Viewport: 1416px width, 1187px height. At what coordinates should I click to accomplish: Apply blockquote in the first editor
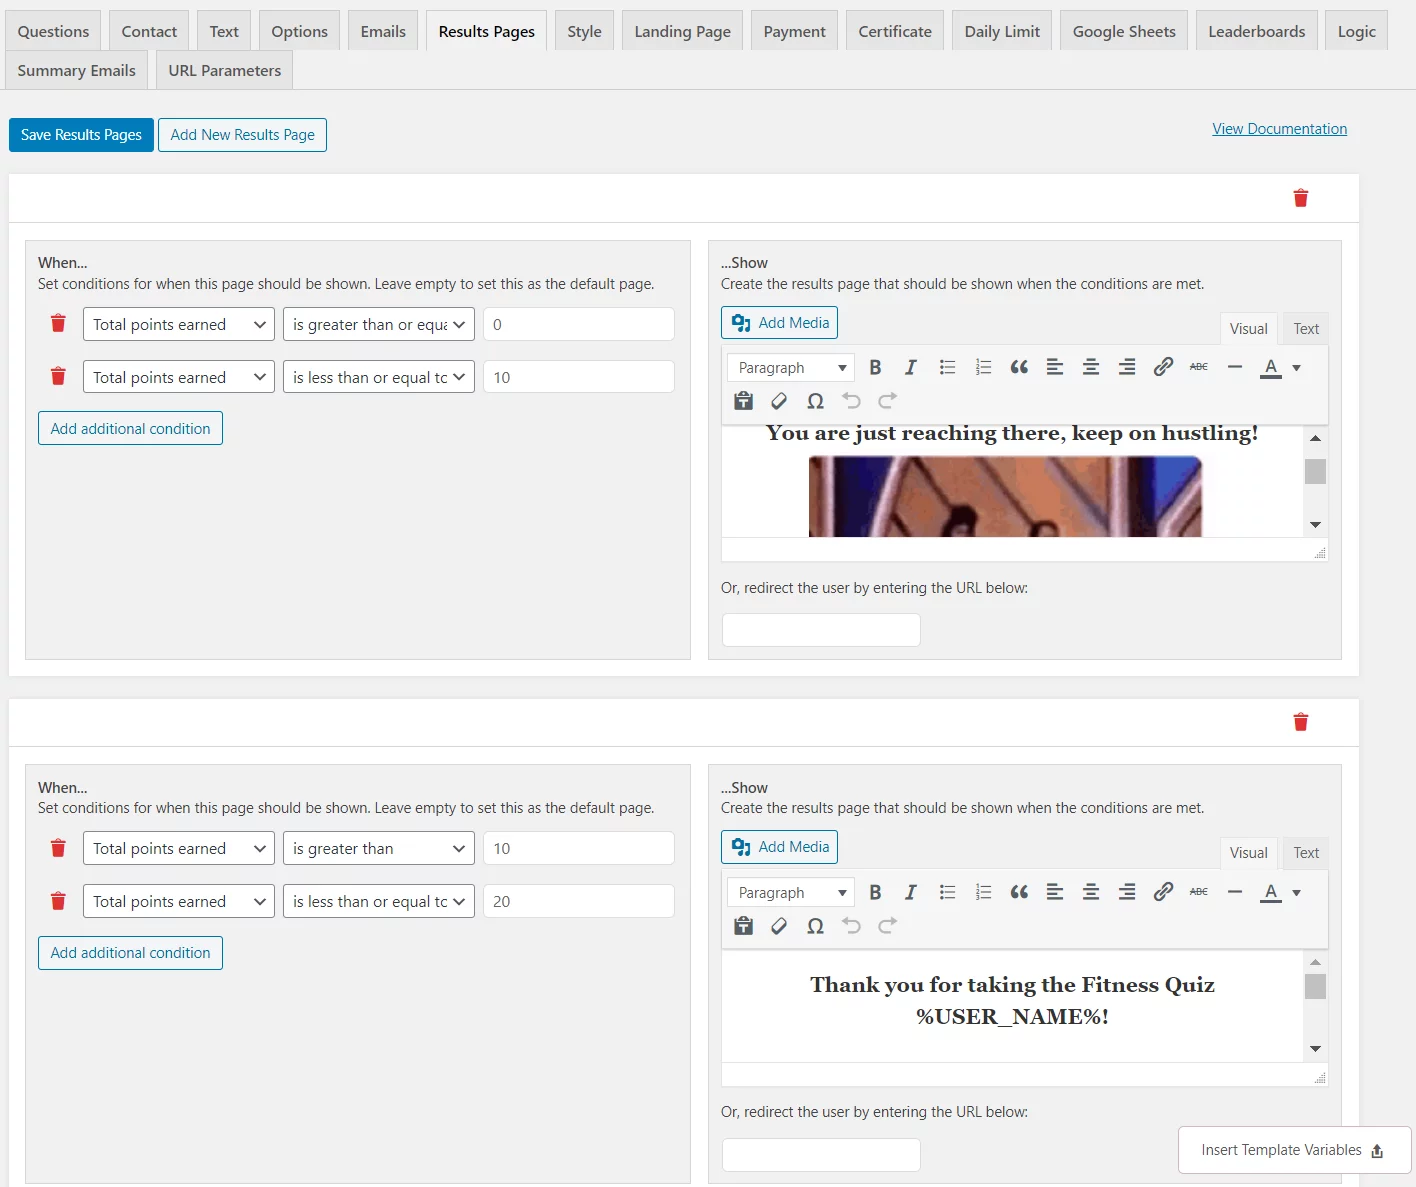[x=1019, y=367]
